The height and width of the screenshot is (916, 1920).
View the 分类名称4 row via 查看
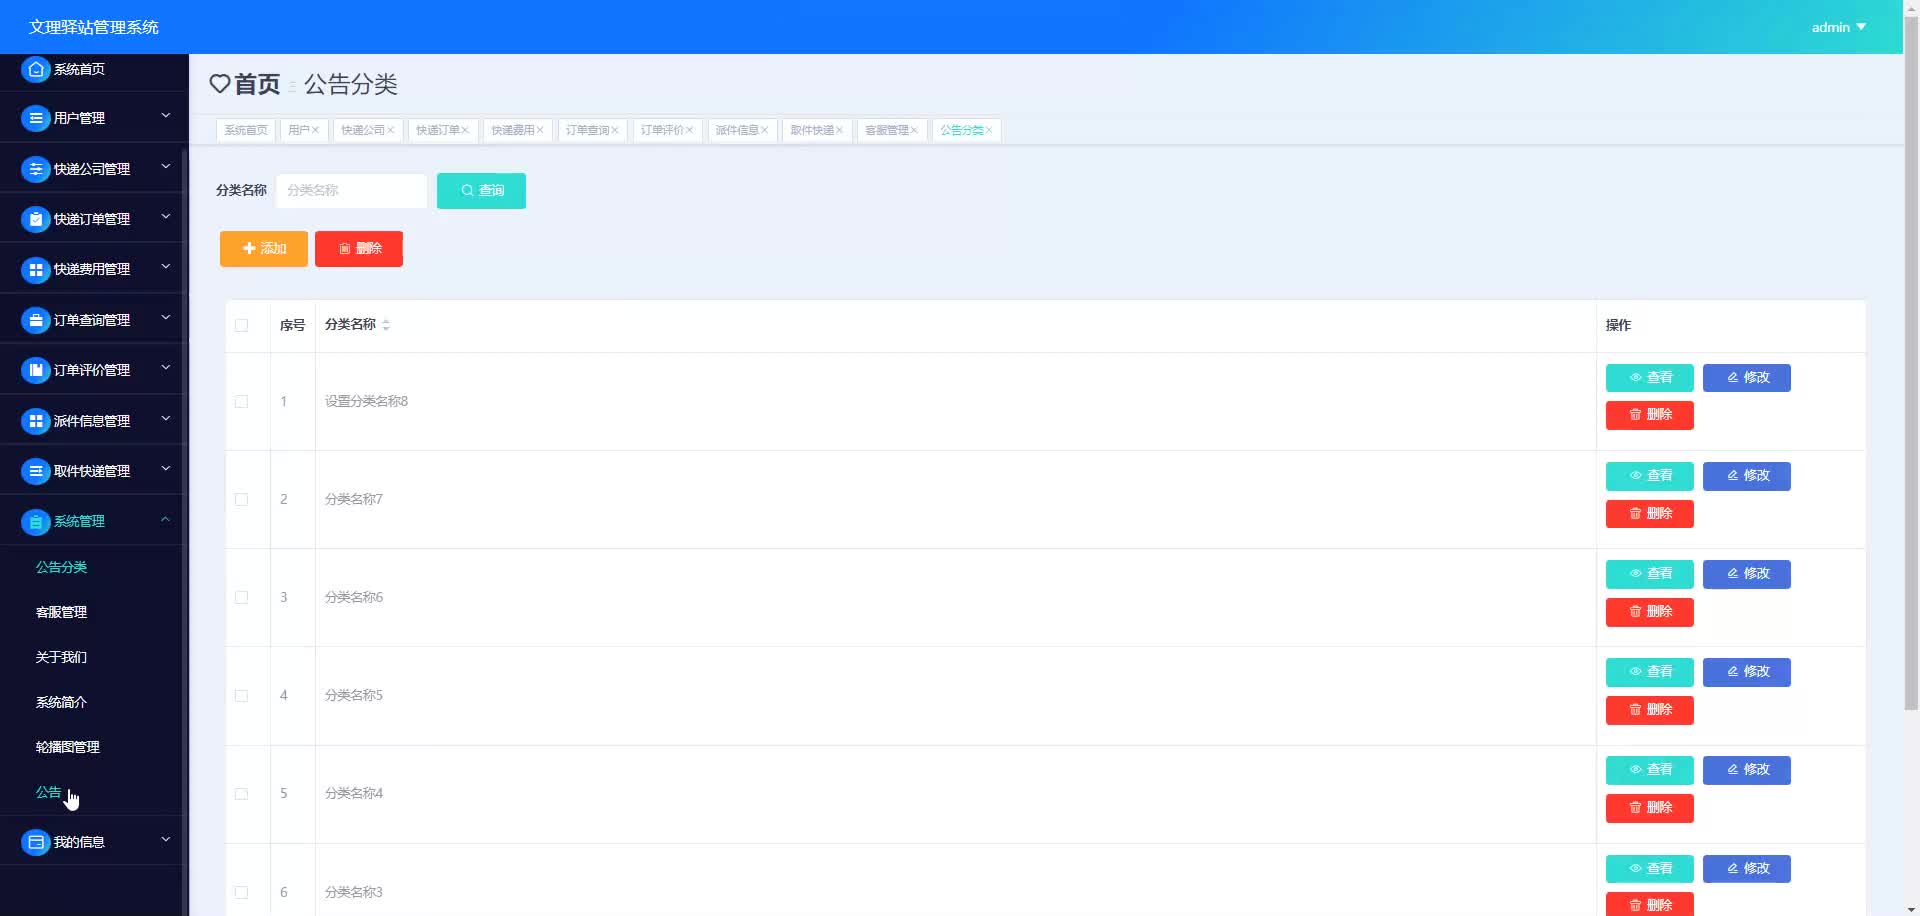click(x=1650, y=770)
